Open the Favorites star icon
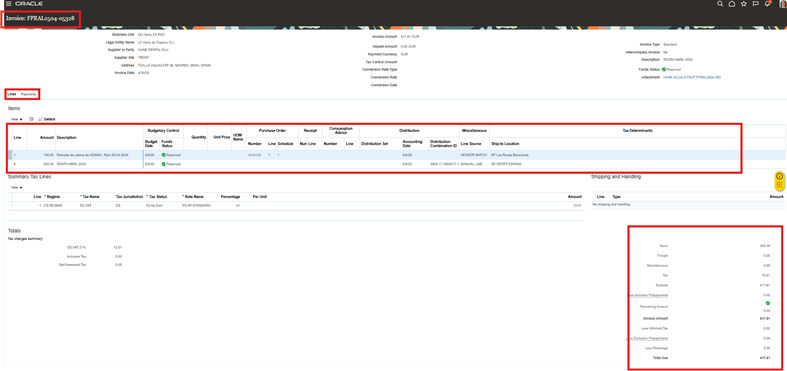The image size is (787, 371). [744, 4]
